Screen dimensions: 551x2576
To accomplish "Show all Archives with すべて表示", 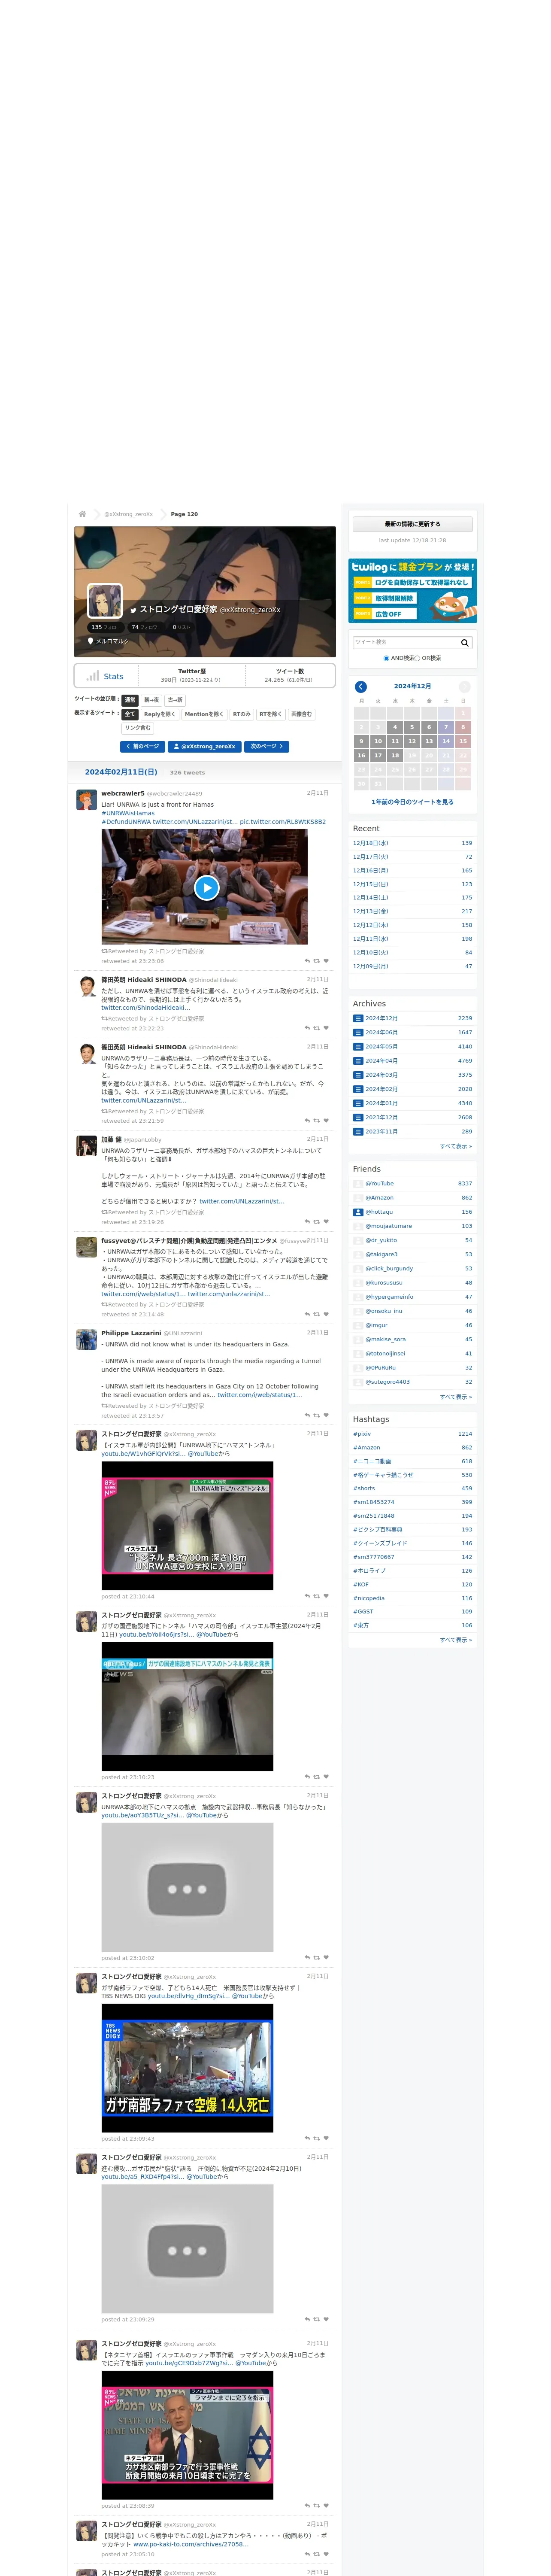I will pyautogui.click(x=456, y=1146).
